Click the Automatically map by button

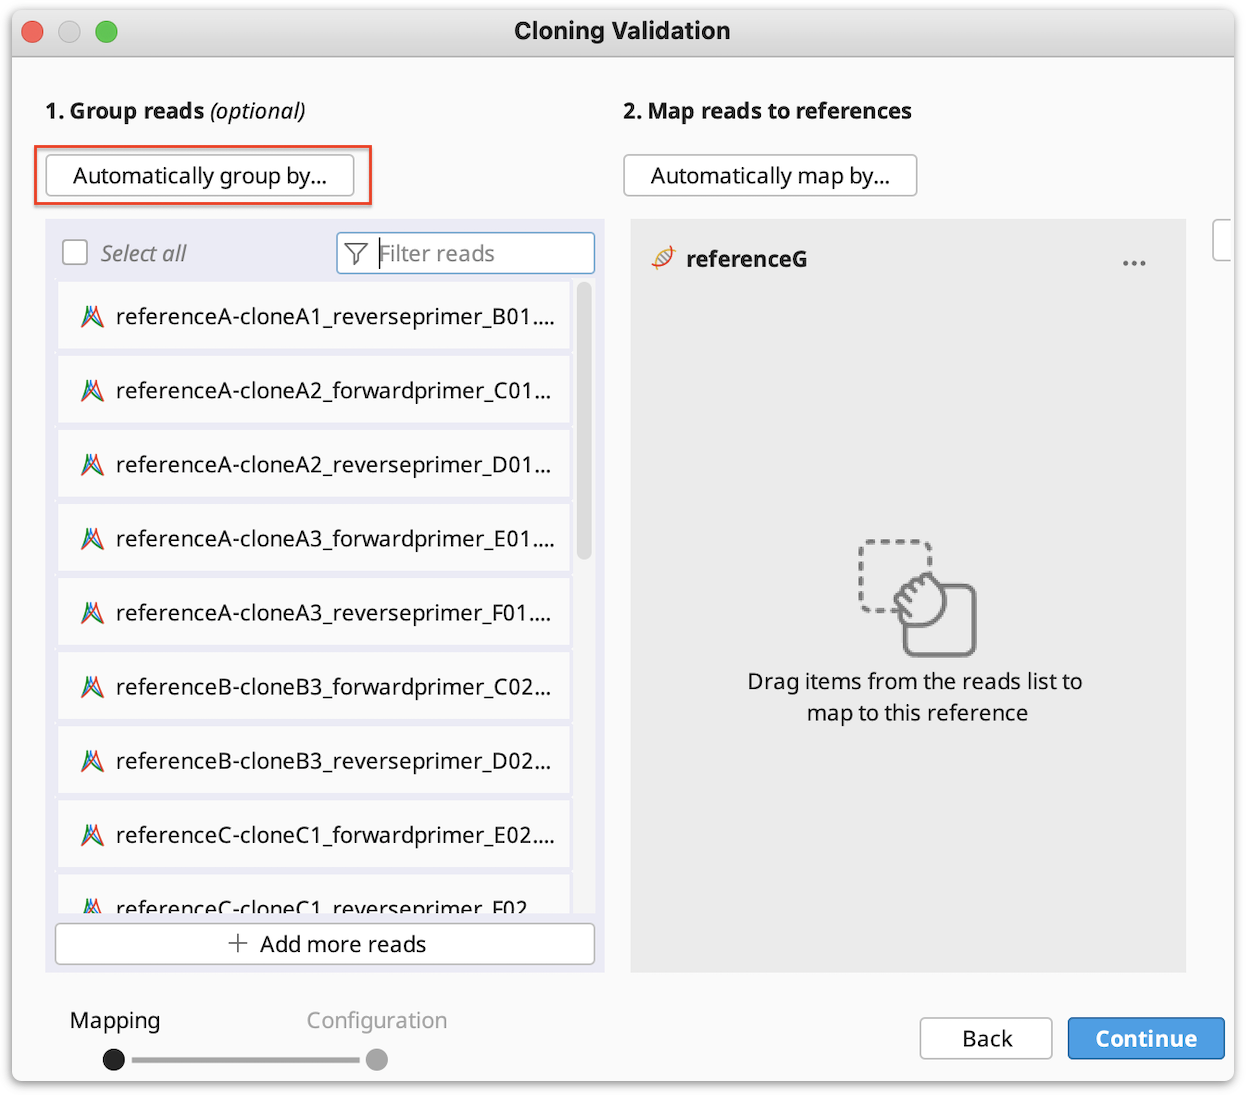coord(770,175)
